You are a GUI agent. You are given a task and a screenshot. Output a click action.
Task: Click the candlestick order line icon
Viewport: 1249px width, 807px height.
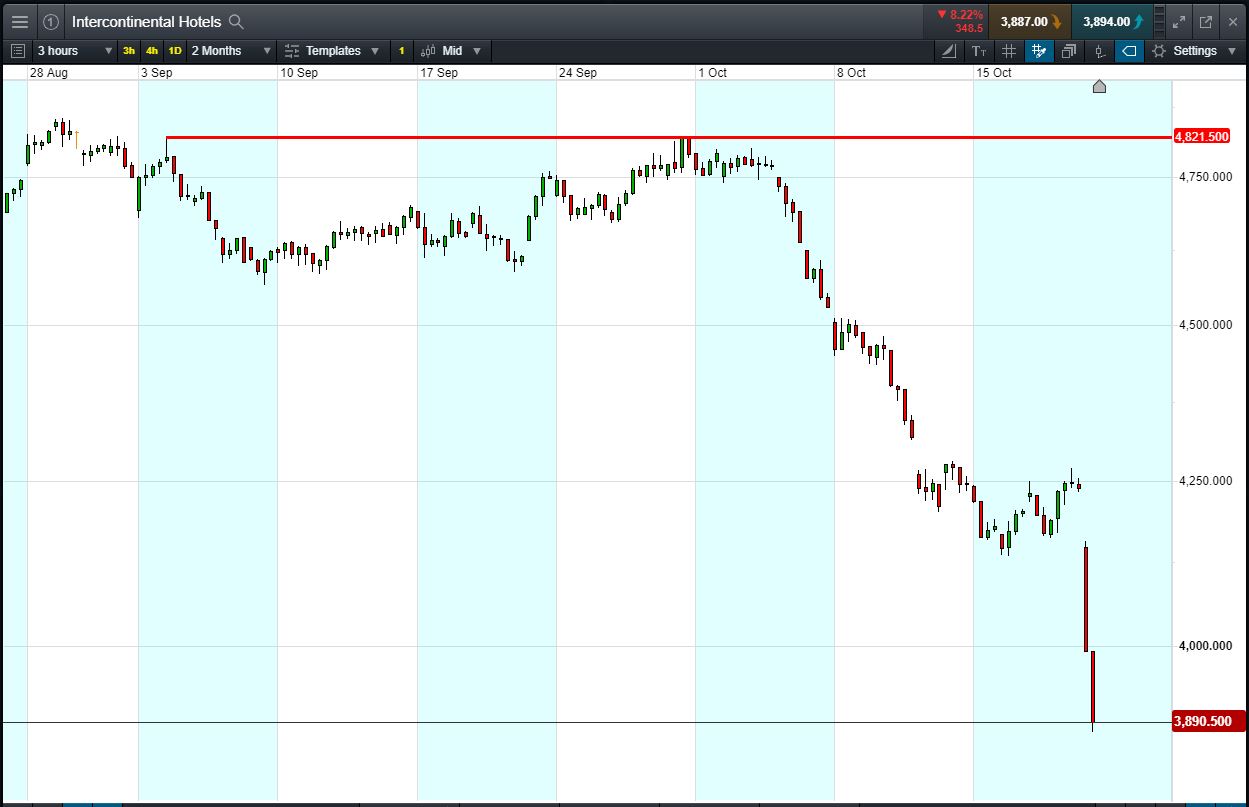tap(1099, 50)
